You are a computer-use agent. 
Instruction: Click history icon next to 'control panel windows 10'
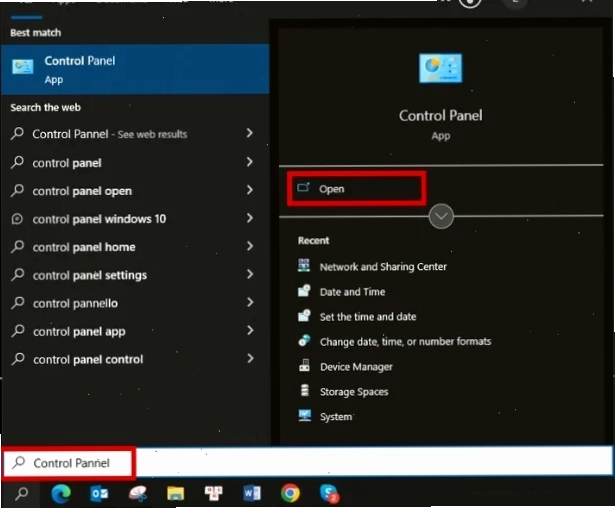(x=17, y=218)
